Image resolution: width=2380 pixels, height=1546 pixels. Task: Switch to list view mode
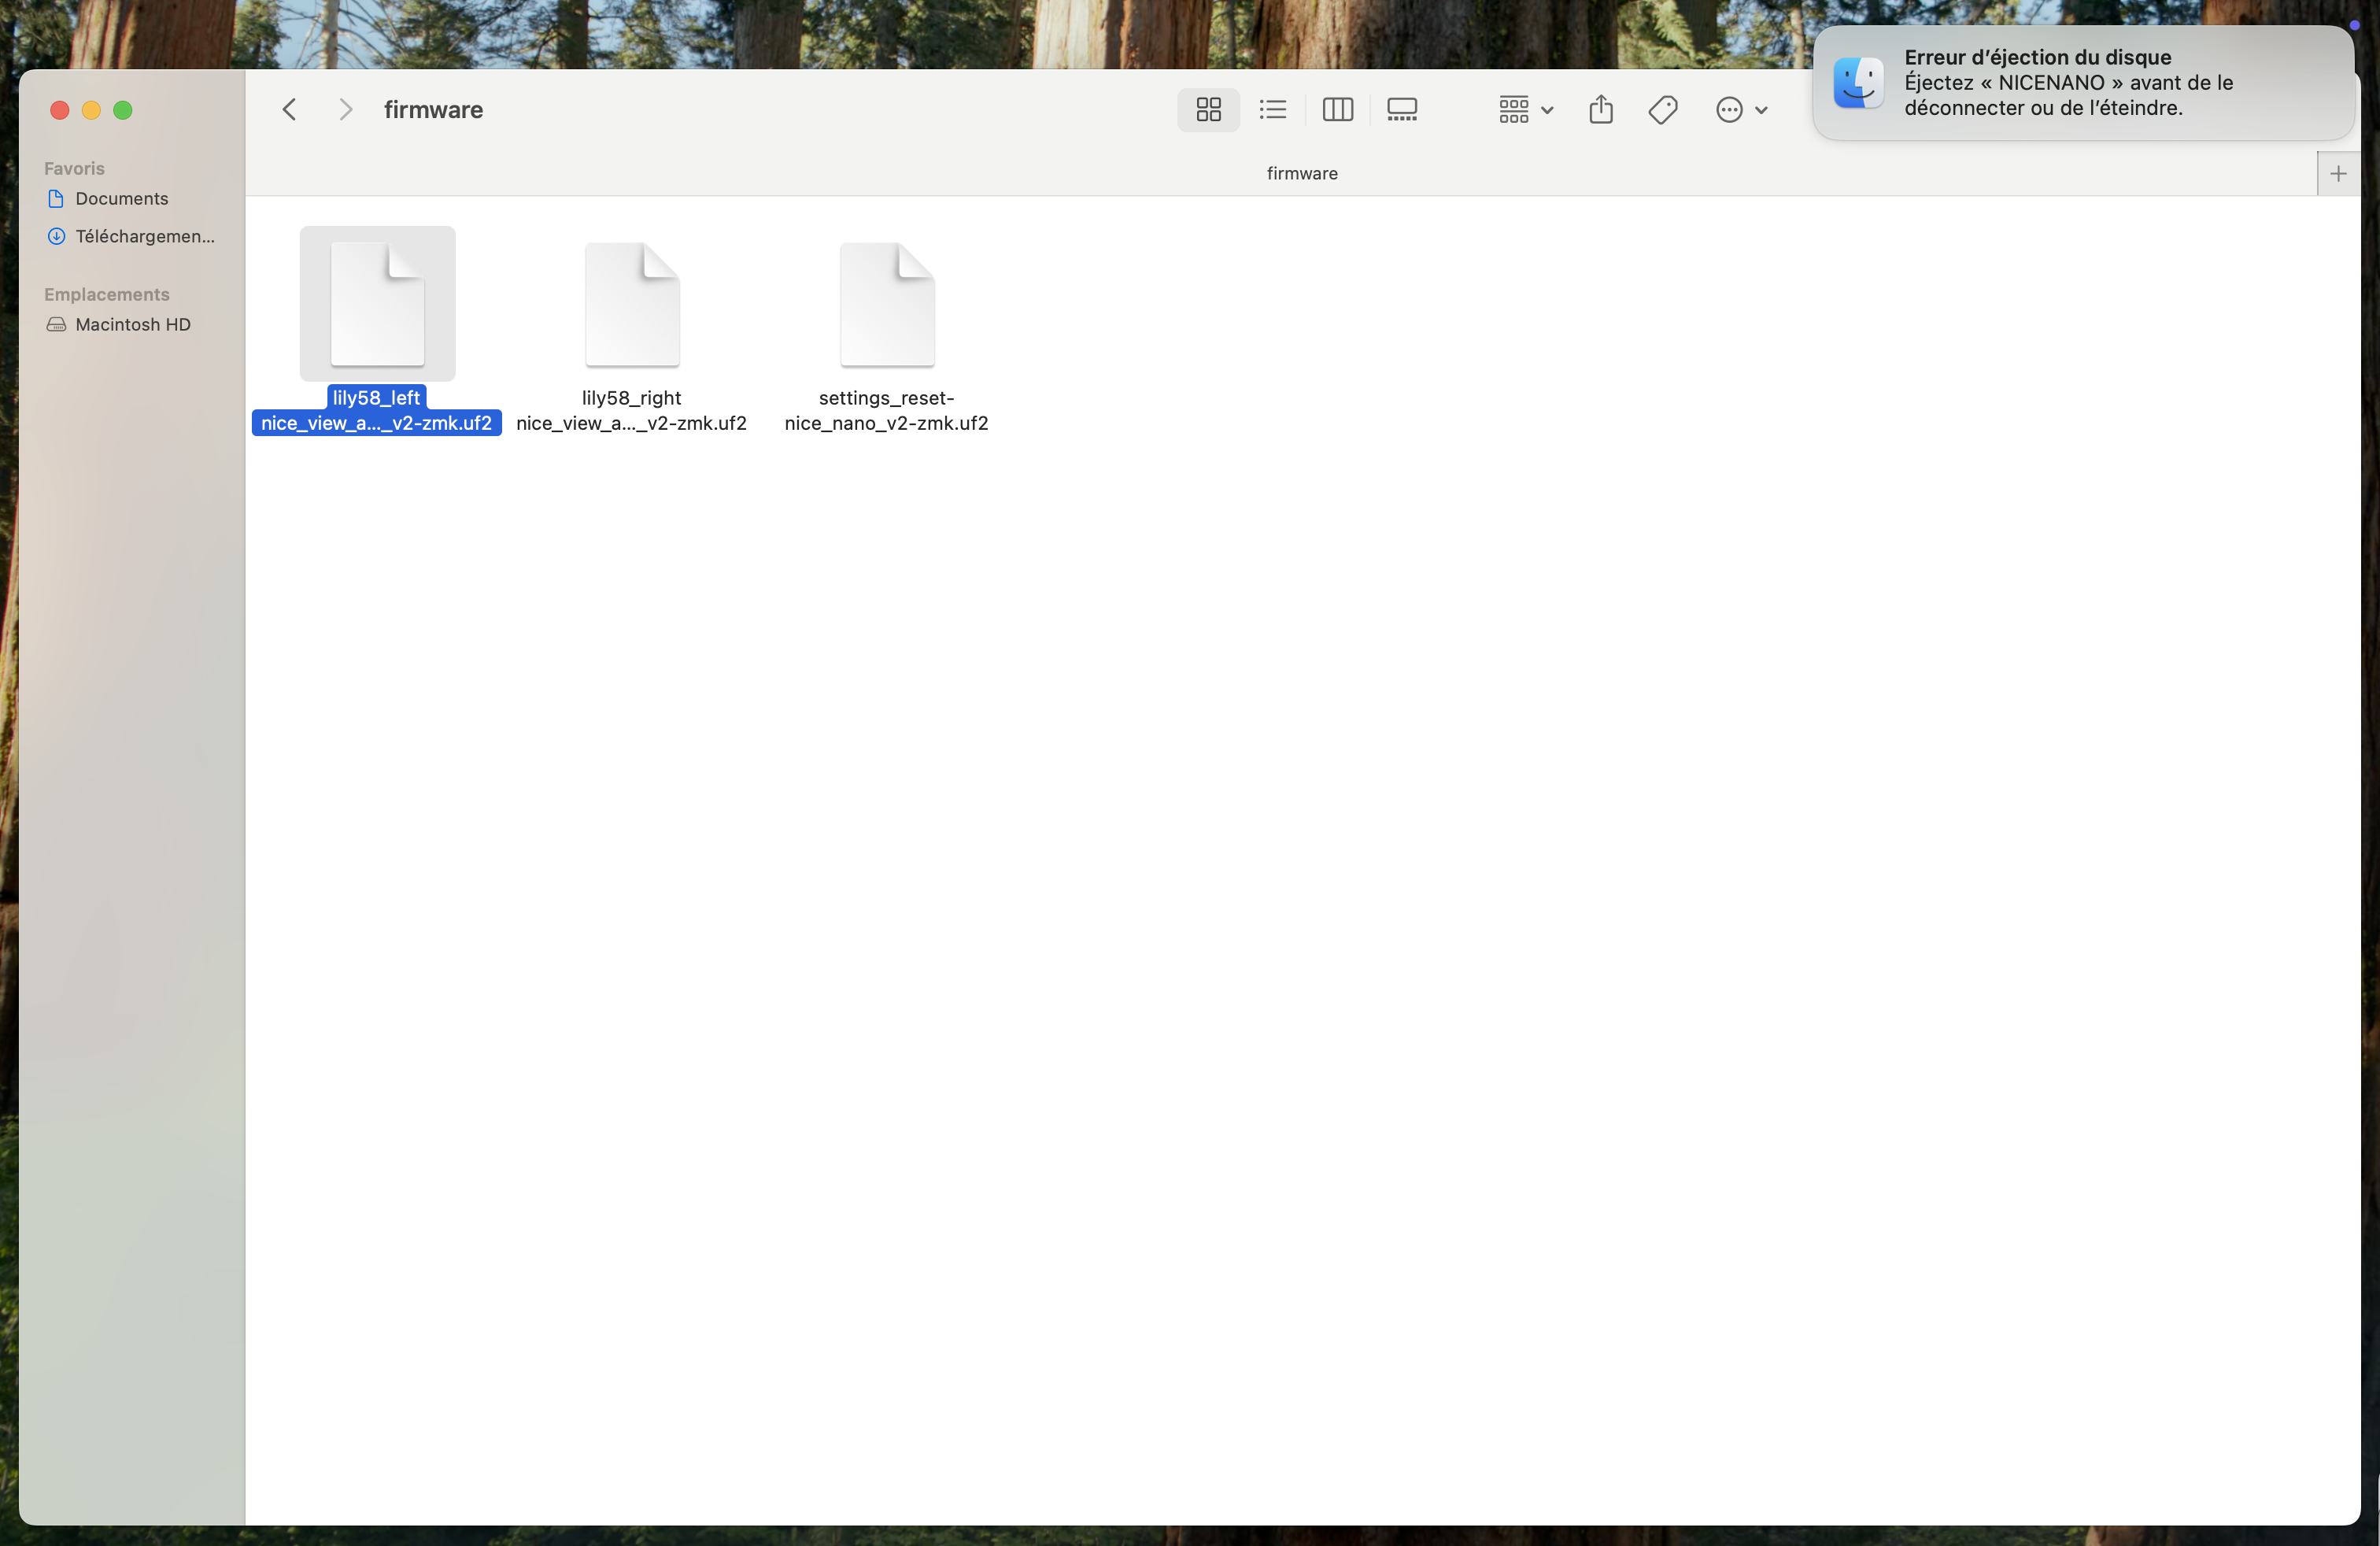(1272, 110)
